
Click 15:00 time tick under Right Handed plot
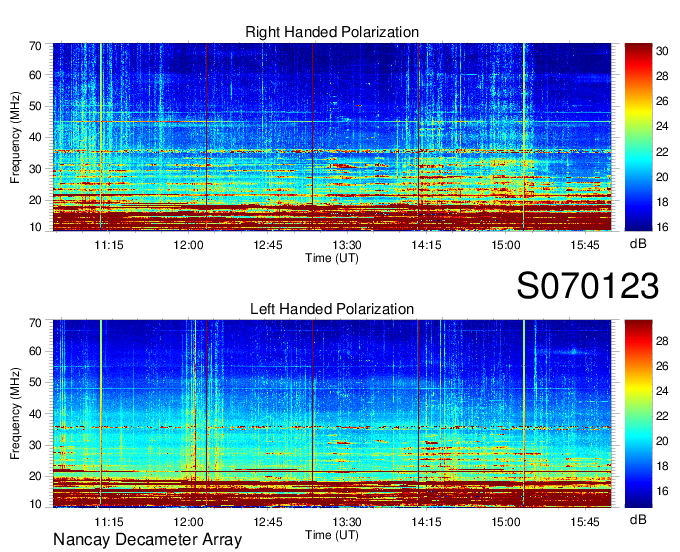pos(506,245)
